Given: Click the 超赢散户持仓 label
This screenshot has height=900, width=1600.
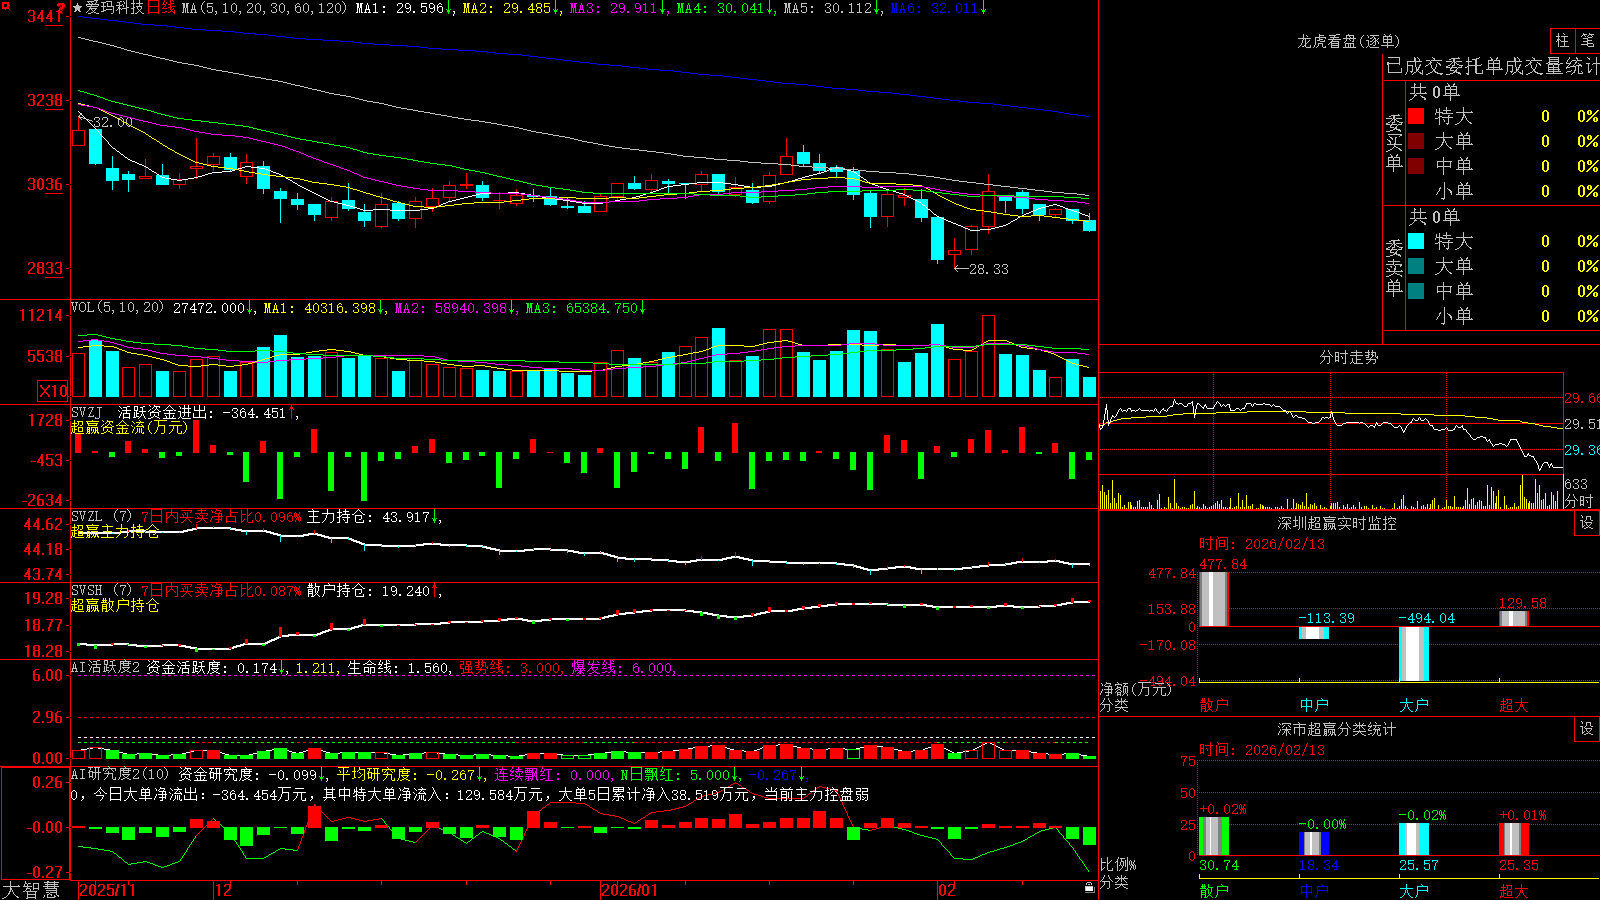Looking at the screenshot, I should [x=115, y=605].
